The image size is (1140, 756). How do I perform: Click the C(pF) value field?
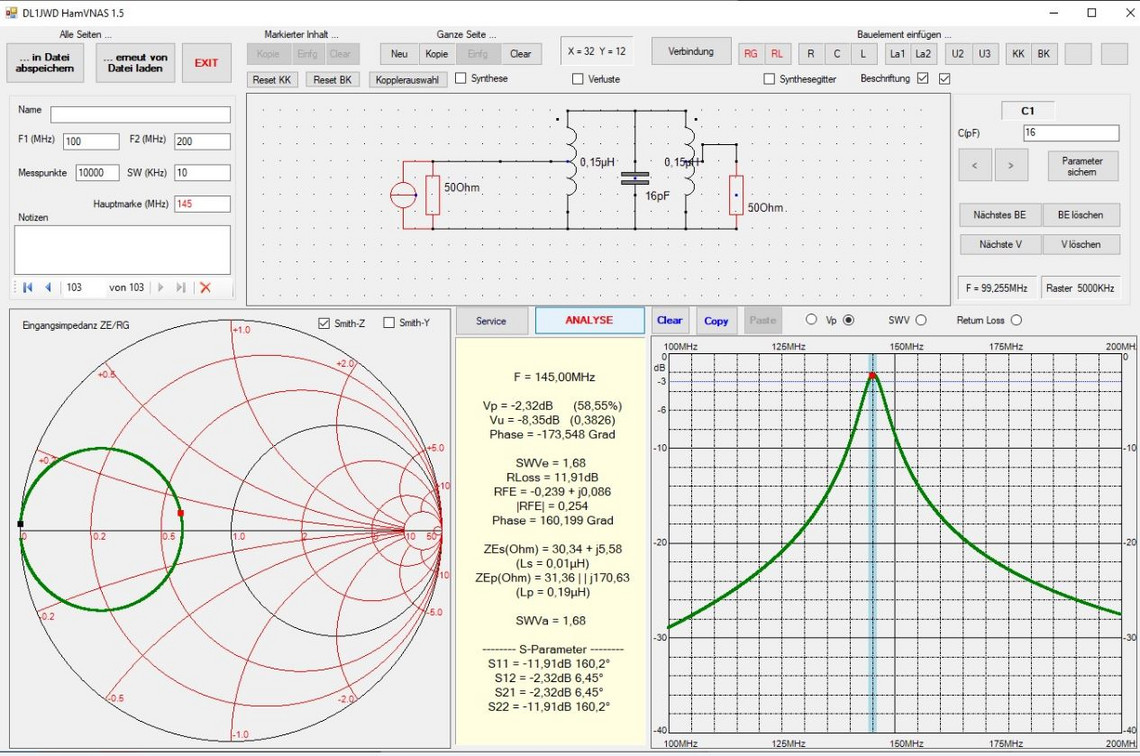pyautogui.click(x=1071, y=133)
